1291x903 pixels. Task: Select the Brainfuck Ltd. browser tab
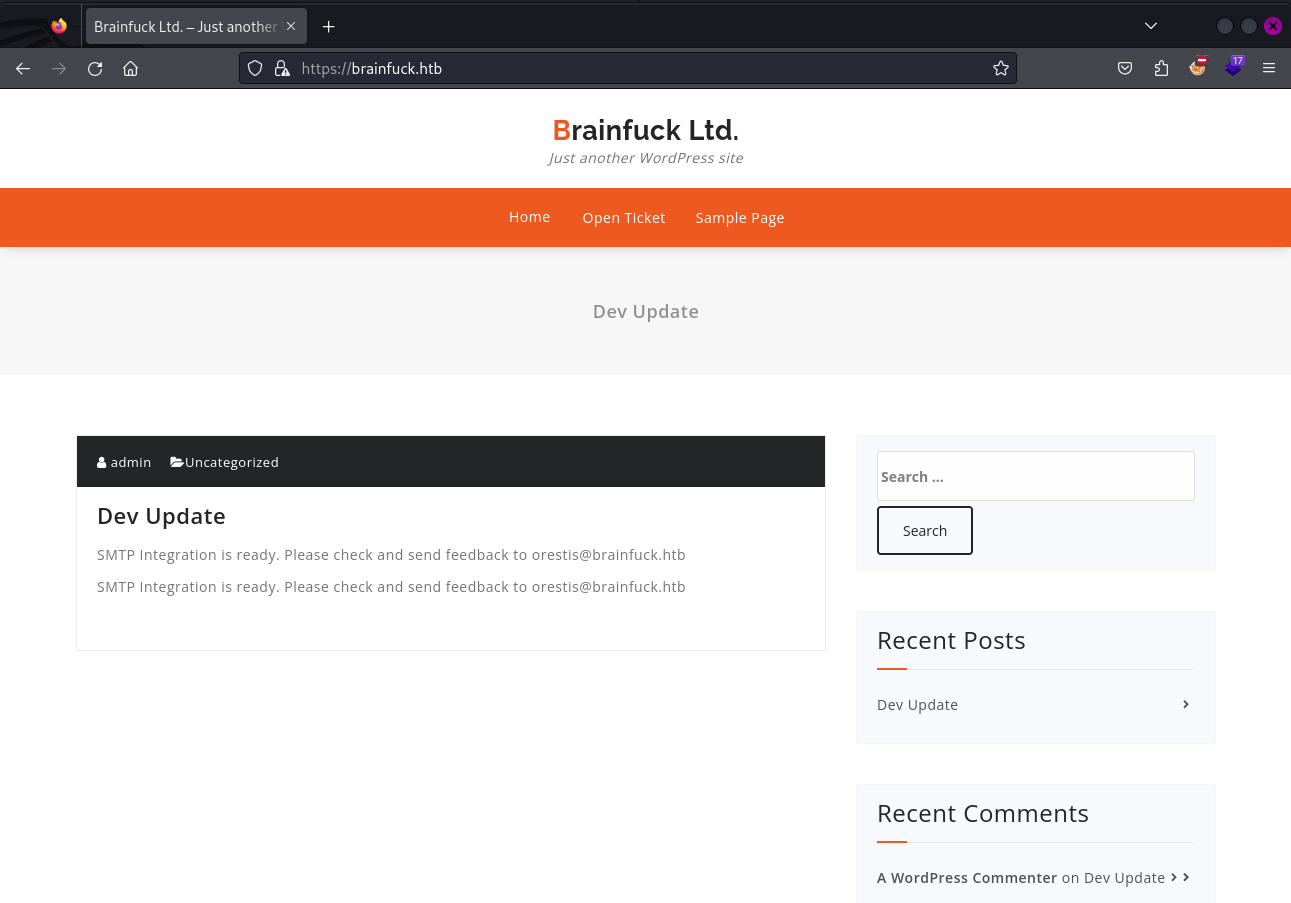[195, 27]
